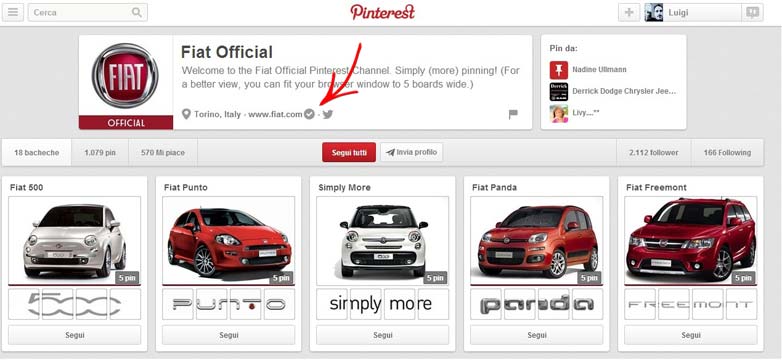The width and height of the screenshot is (782, 360).
Task: Click the plus add pin button
Action: [629, 12]
